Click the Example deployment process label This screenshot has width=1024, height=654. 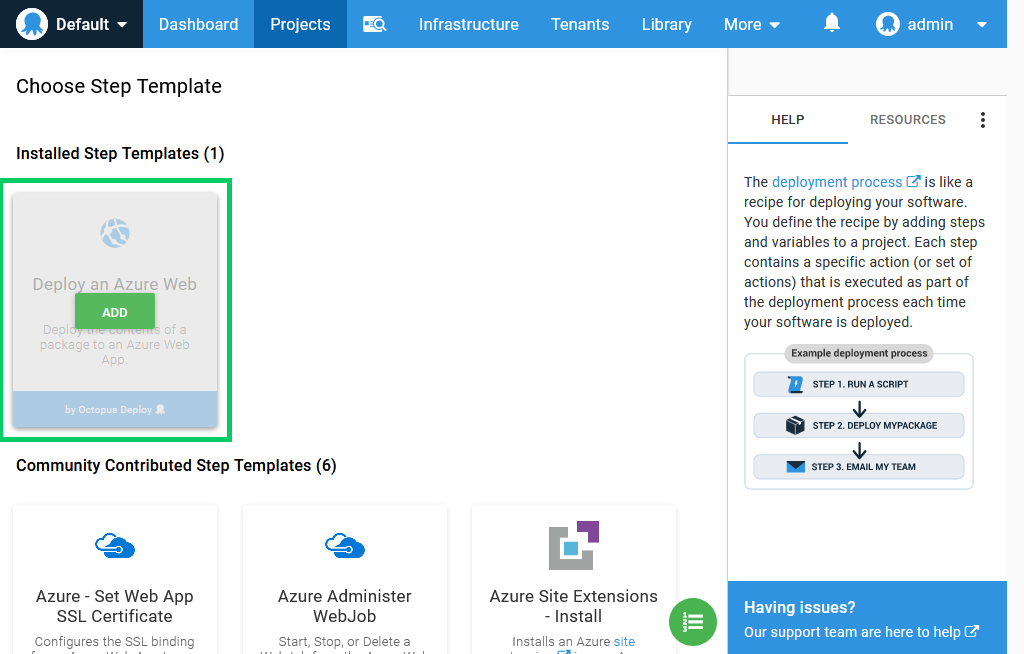click(x=859, y=353)
